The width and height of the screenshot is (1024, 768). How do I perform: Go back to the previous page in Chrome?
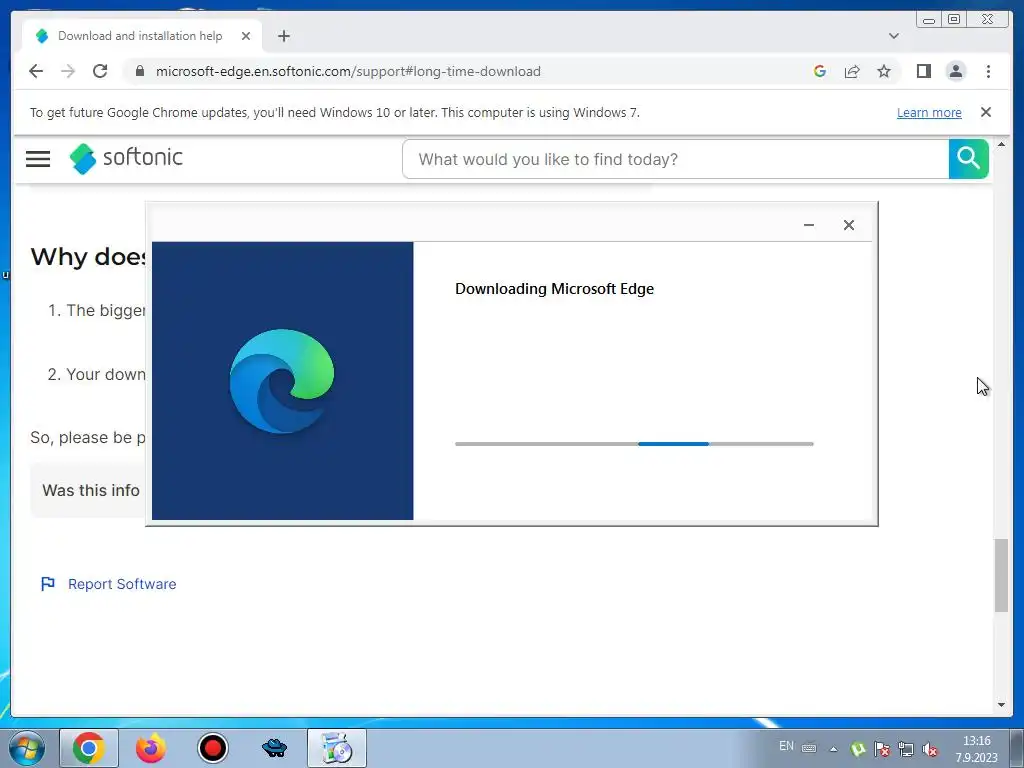(x=36, y=71)
